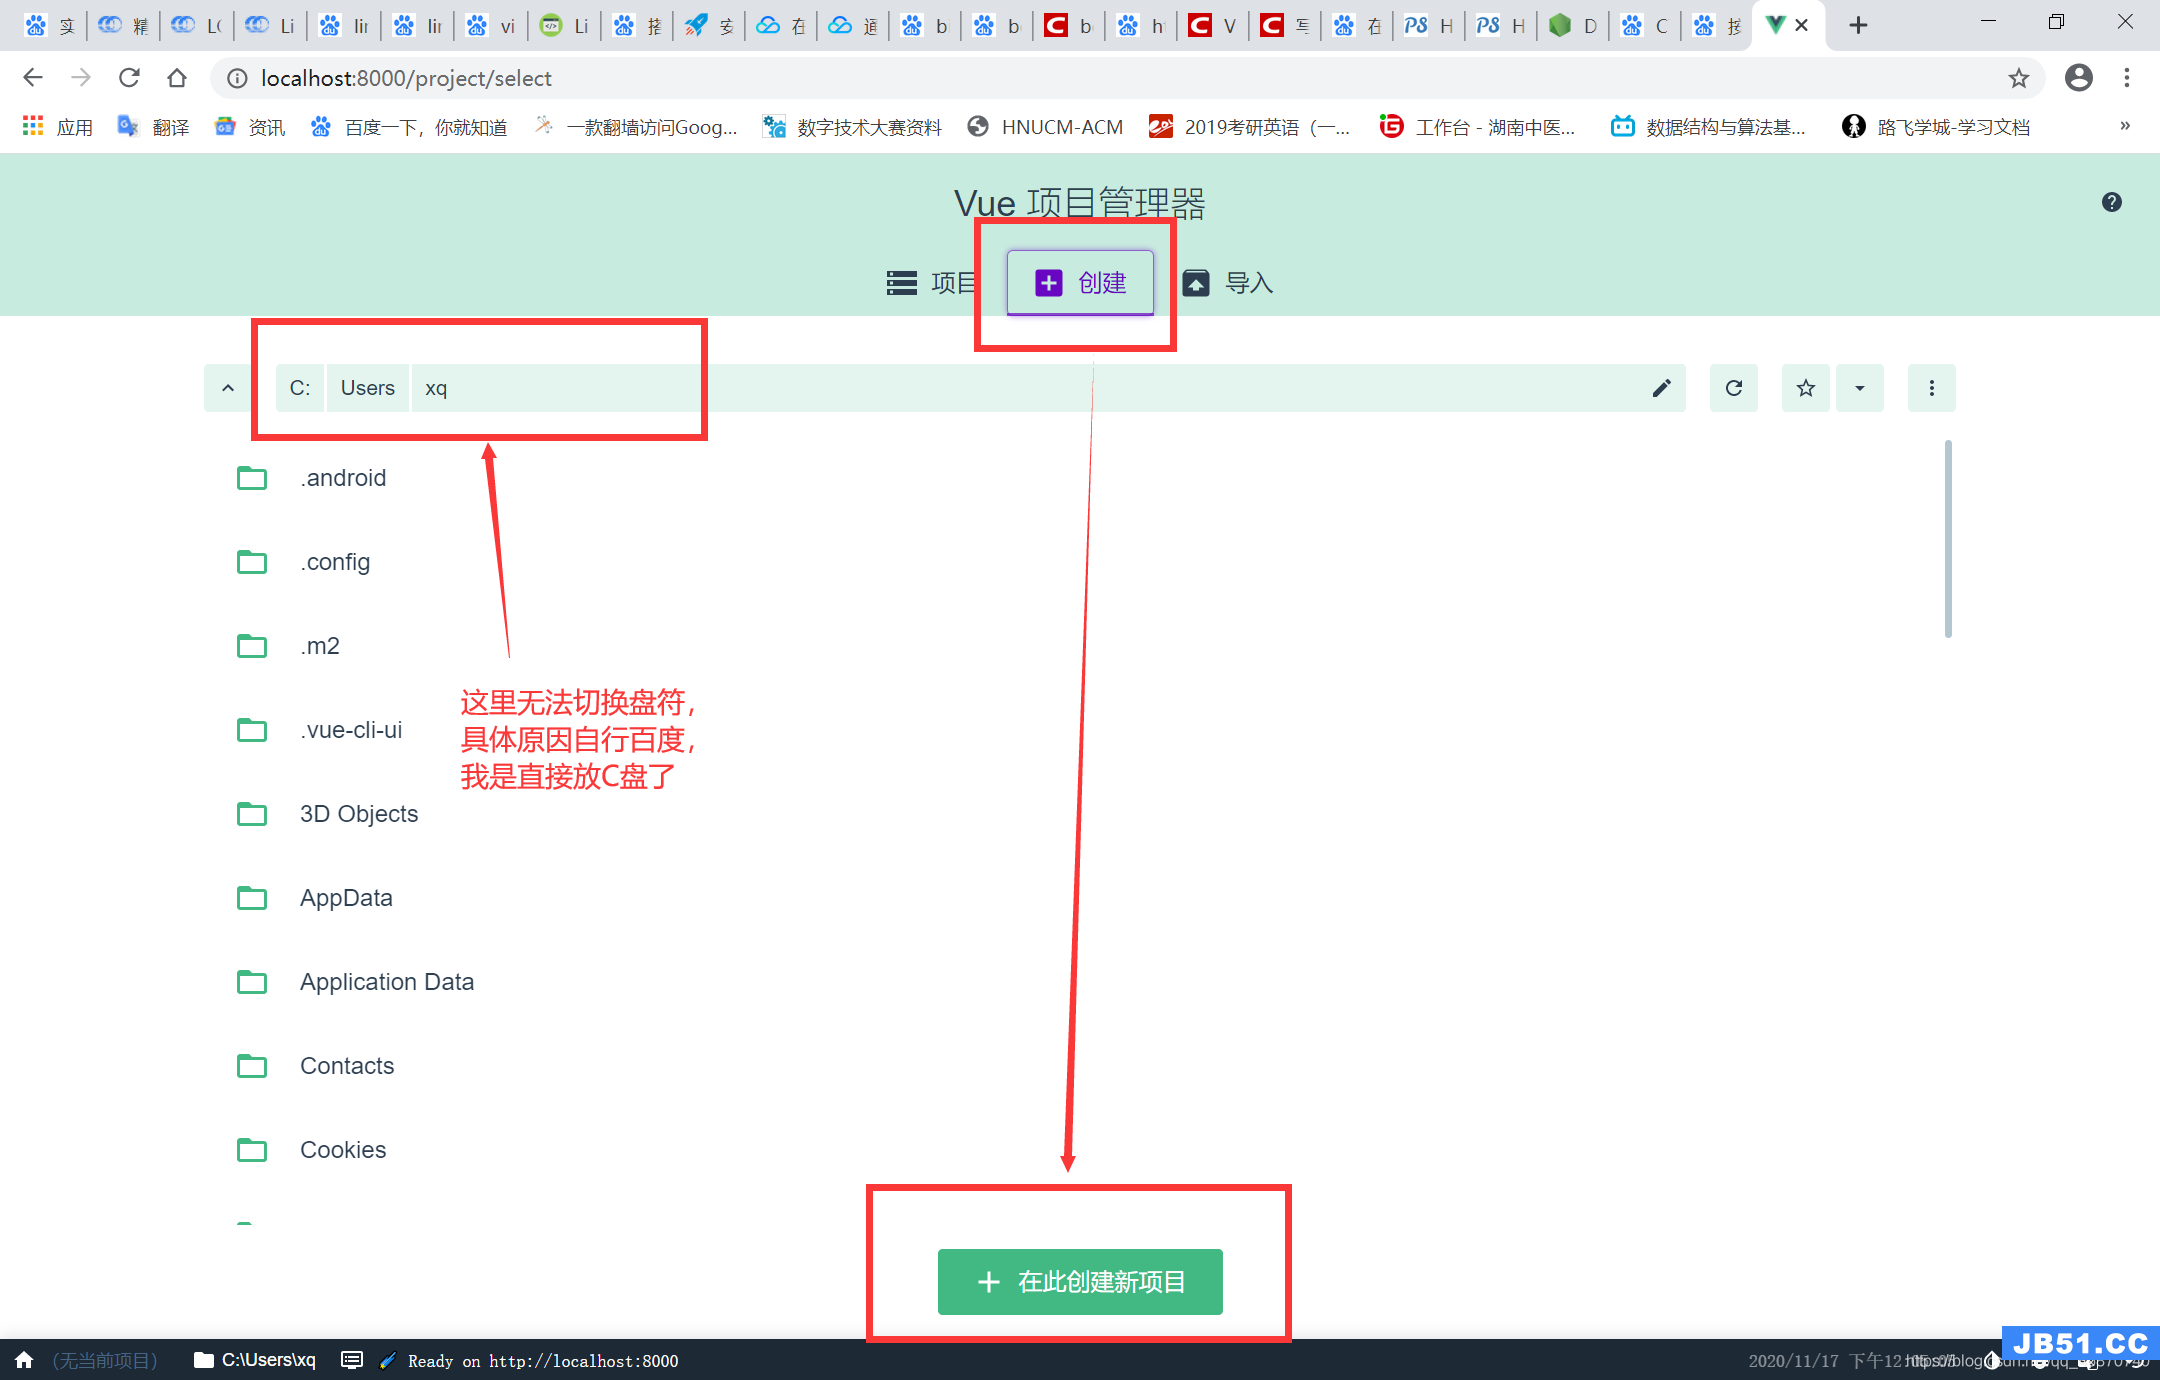This screenshot has height=1380, width=2160.
Task: Click the dropdown arrow next to star
Action: 1861,387
